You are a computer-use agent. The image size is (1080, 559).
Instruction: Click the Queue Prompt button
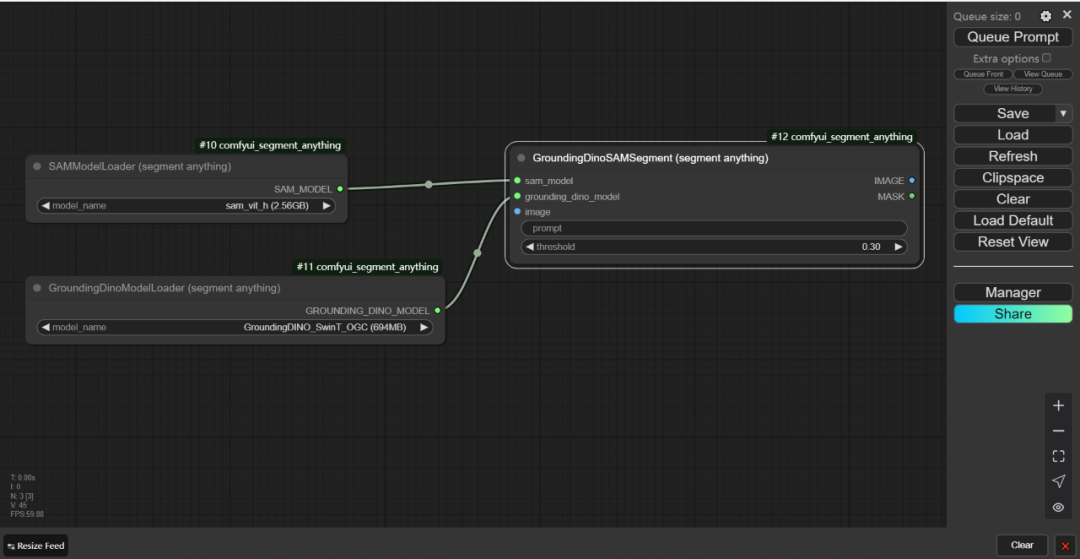[1012, 37]
